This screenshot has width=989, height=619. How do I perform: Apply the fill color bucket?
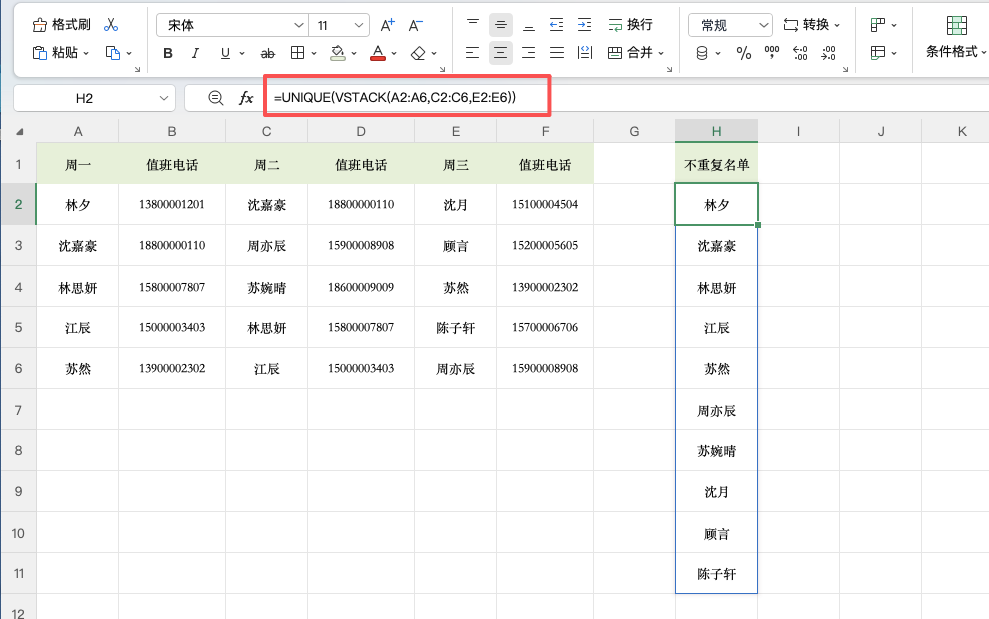point(338,53)
